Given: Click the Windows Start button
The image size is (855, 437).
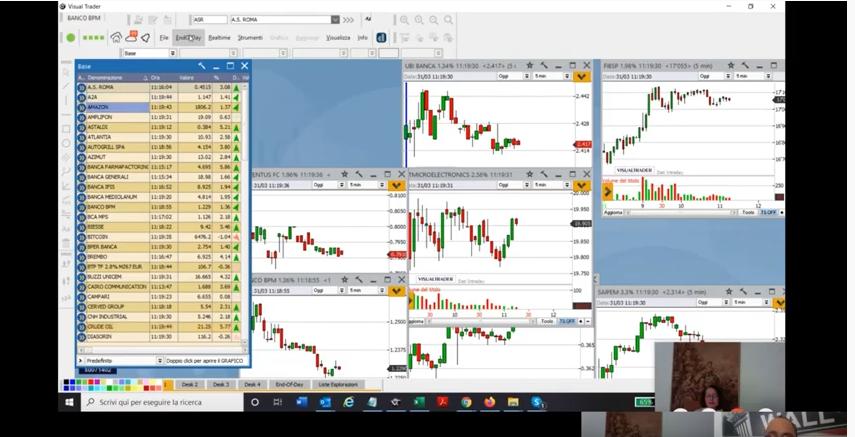Looking at the screenshot, I should click(x=69, y=402).
